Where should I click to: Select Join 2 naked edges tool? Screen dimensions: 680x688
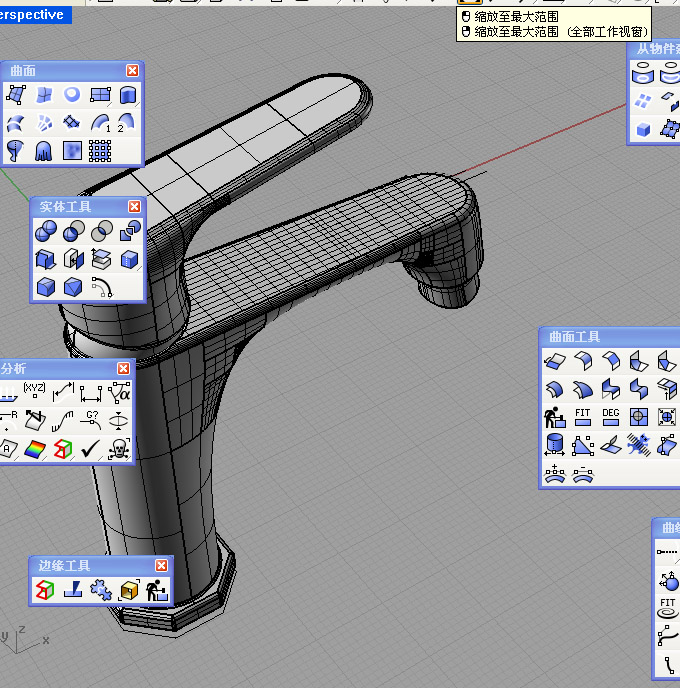[x=129, y=590]
